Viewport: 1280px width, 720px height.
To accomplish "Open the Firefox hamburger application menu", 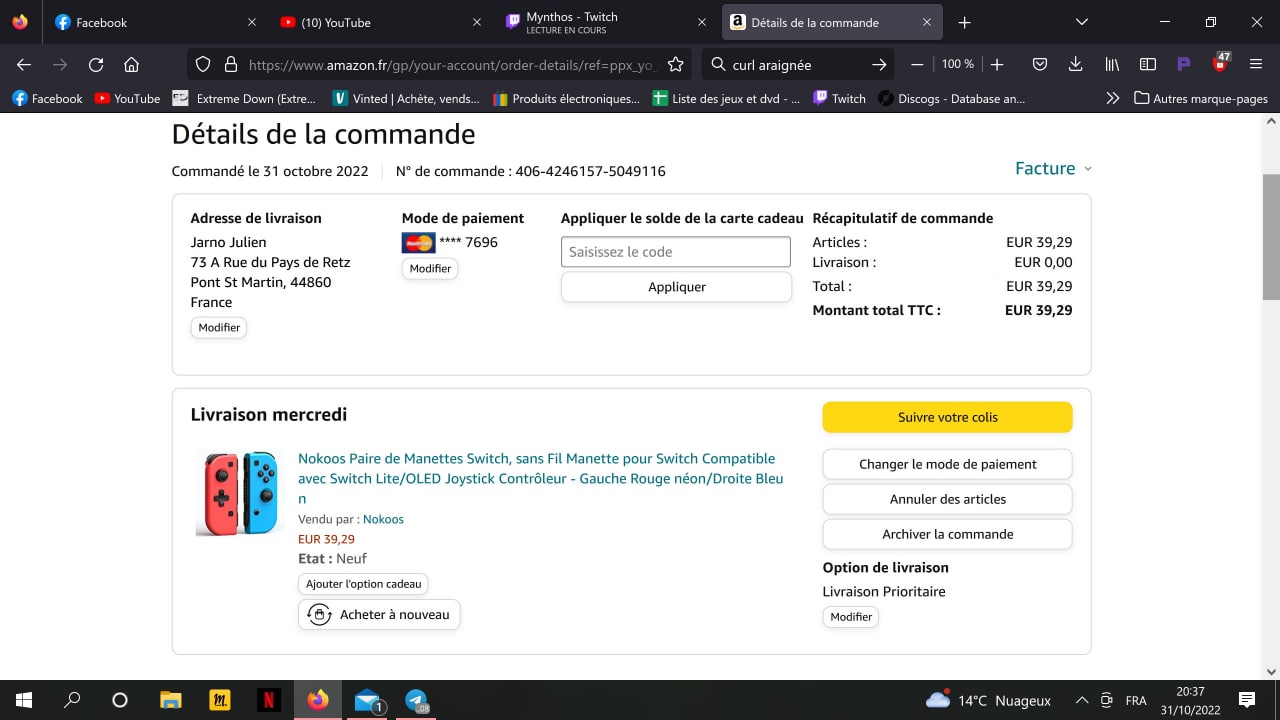I will 1256,64.
